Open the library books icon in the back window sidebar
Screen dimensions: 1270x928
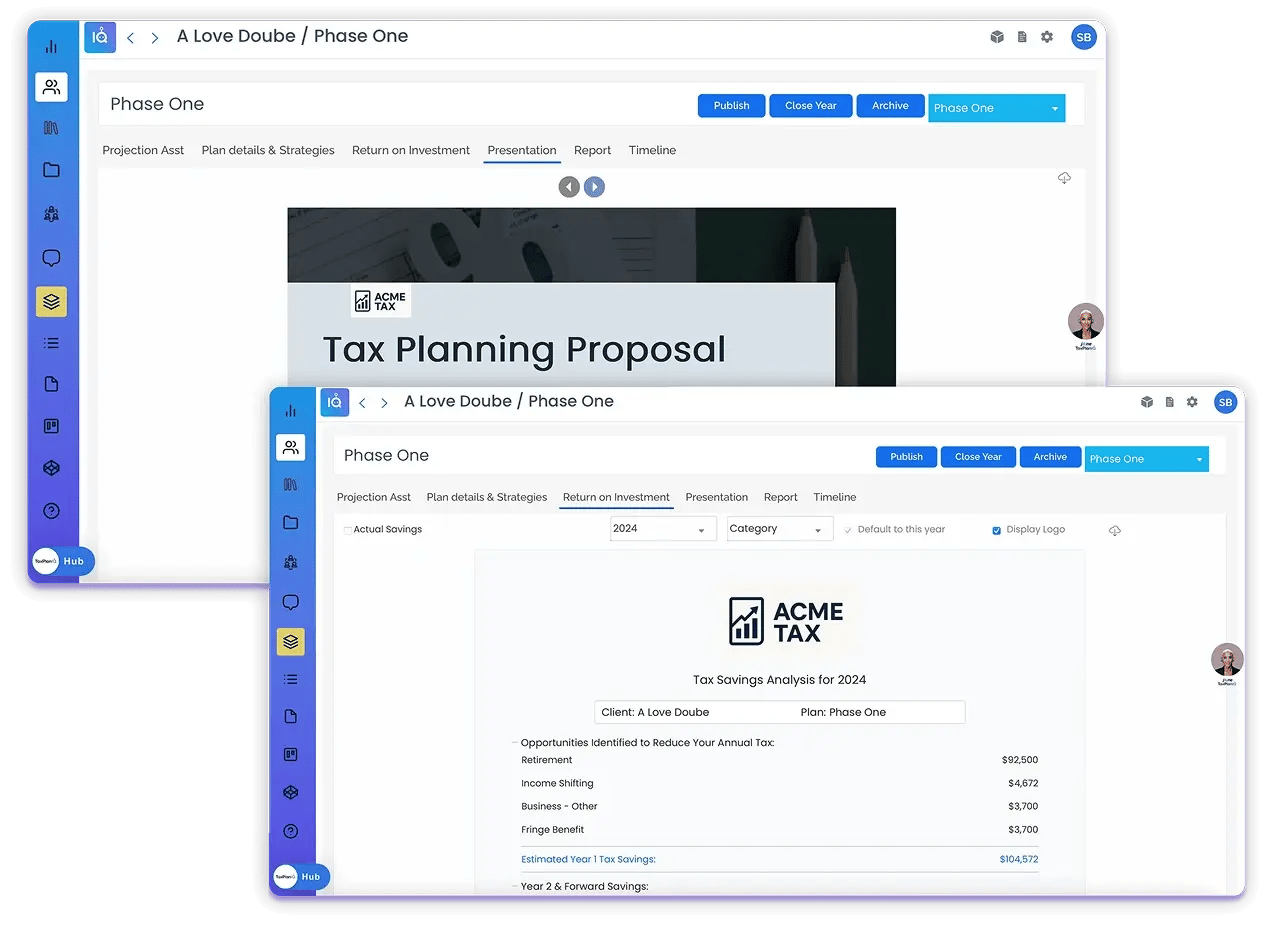point(51,128)
